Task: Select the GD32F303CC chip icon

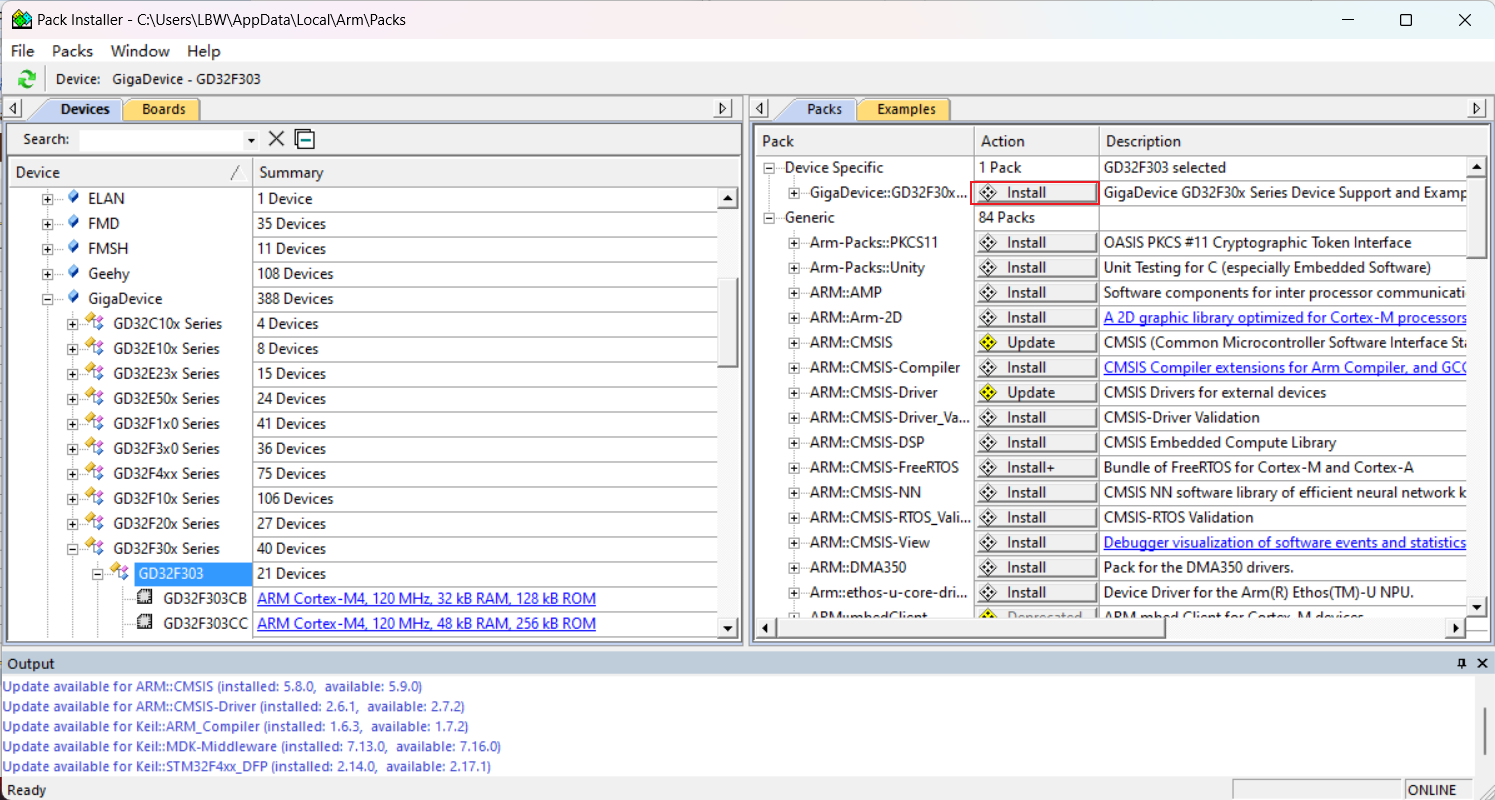Action: point(145,623)
